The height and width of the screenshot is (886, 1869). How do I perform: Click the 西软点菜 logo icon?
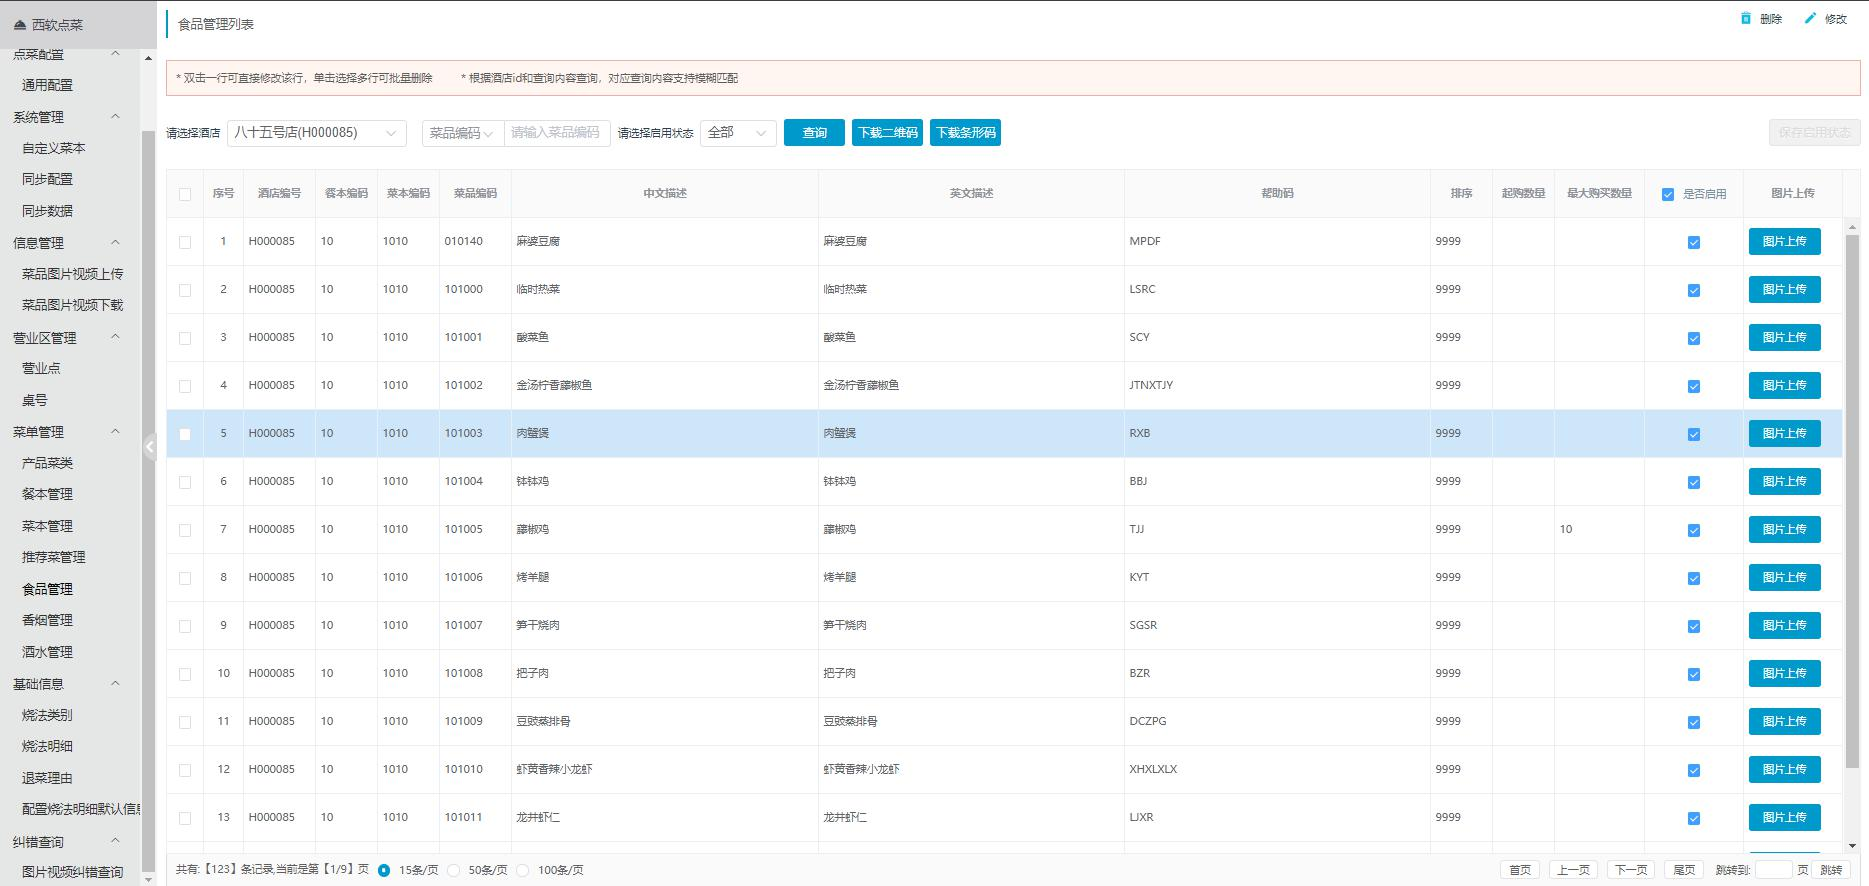(x=21, y=25)
